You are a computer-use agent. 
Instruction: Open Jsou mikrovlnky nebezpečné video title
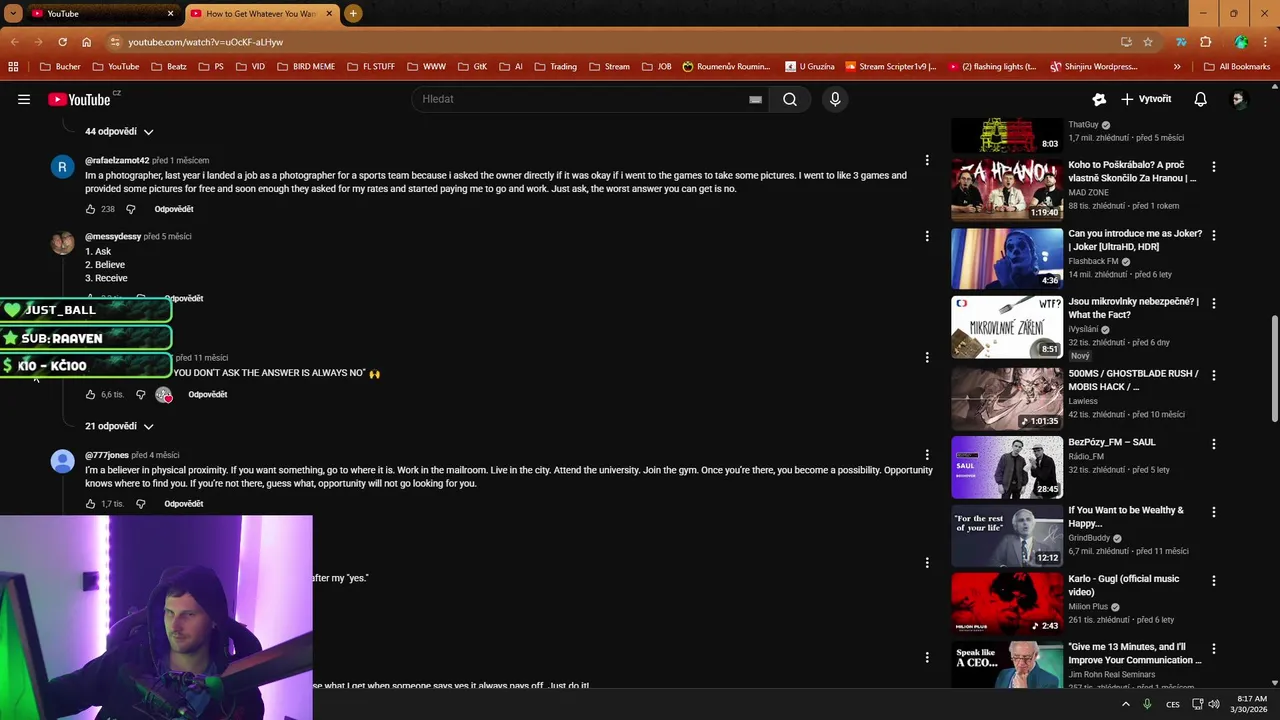1133,308
